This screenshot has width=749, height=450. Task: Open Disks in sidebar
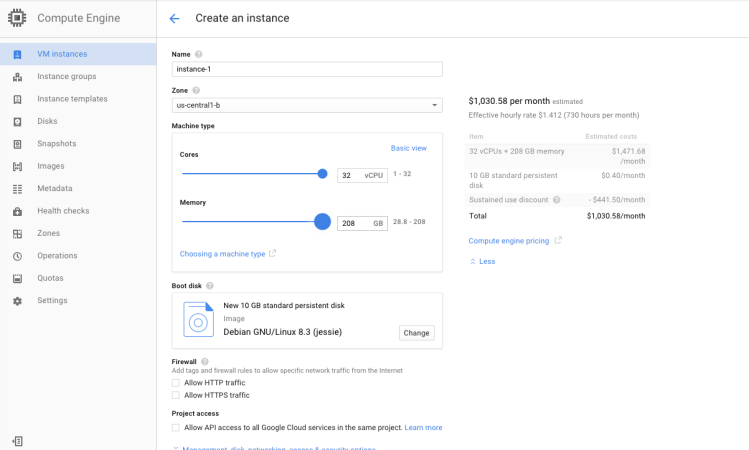click(78, 121)
